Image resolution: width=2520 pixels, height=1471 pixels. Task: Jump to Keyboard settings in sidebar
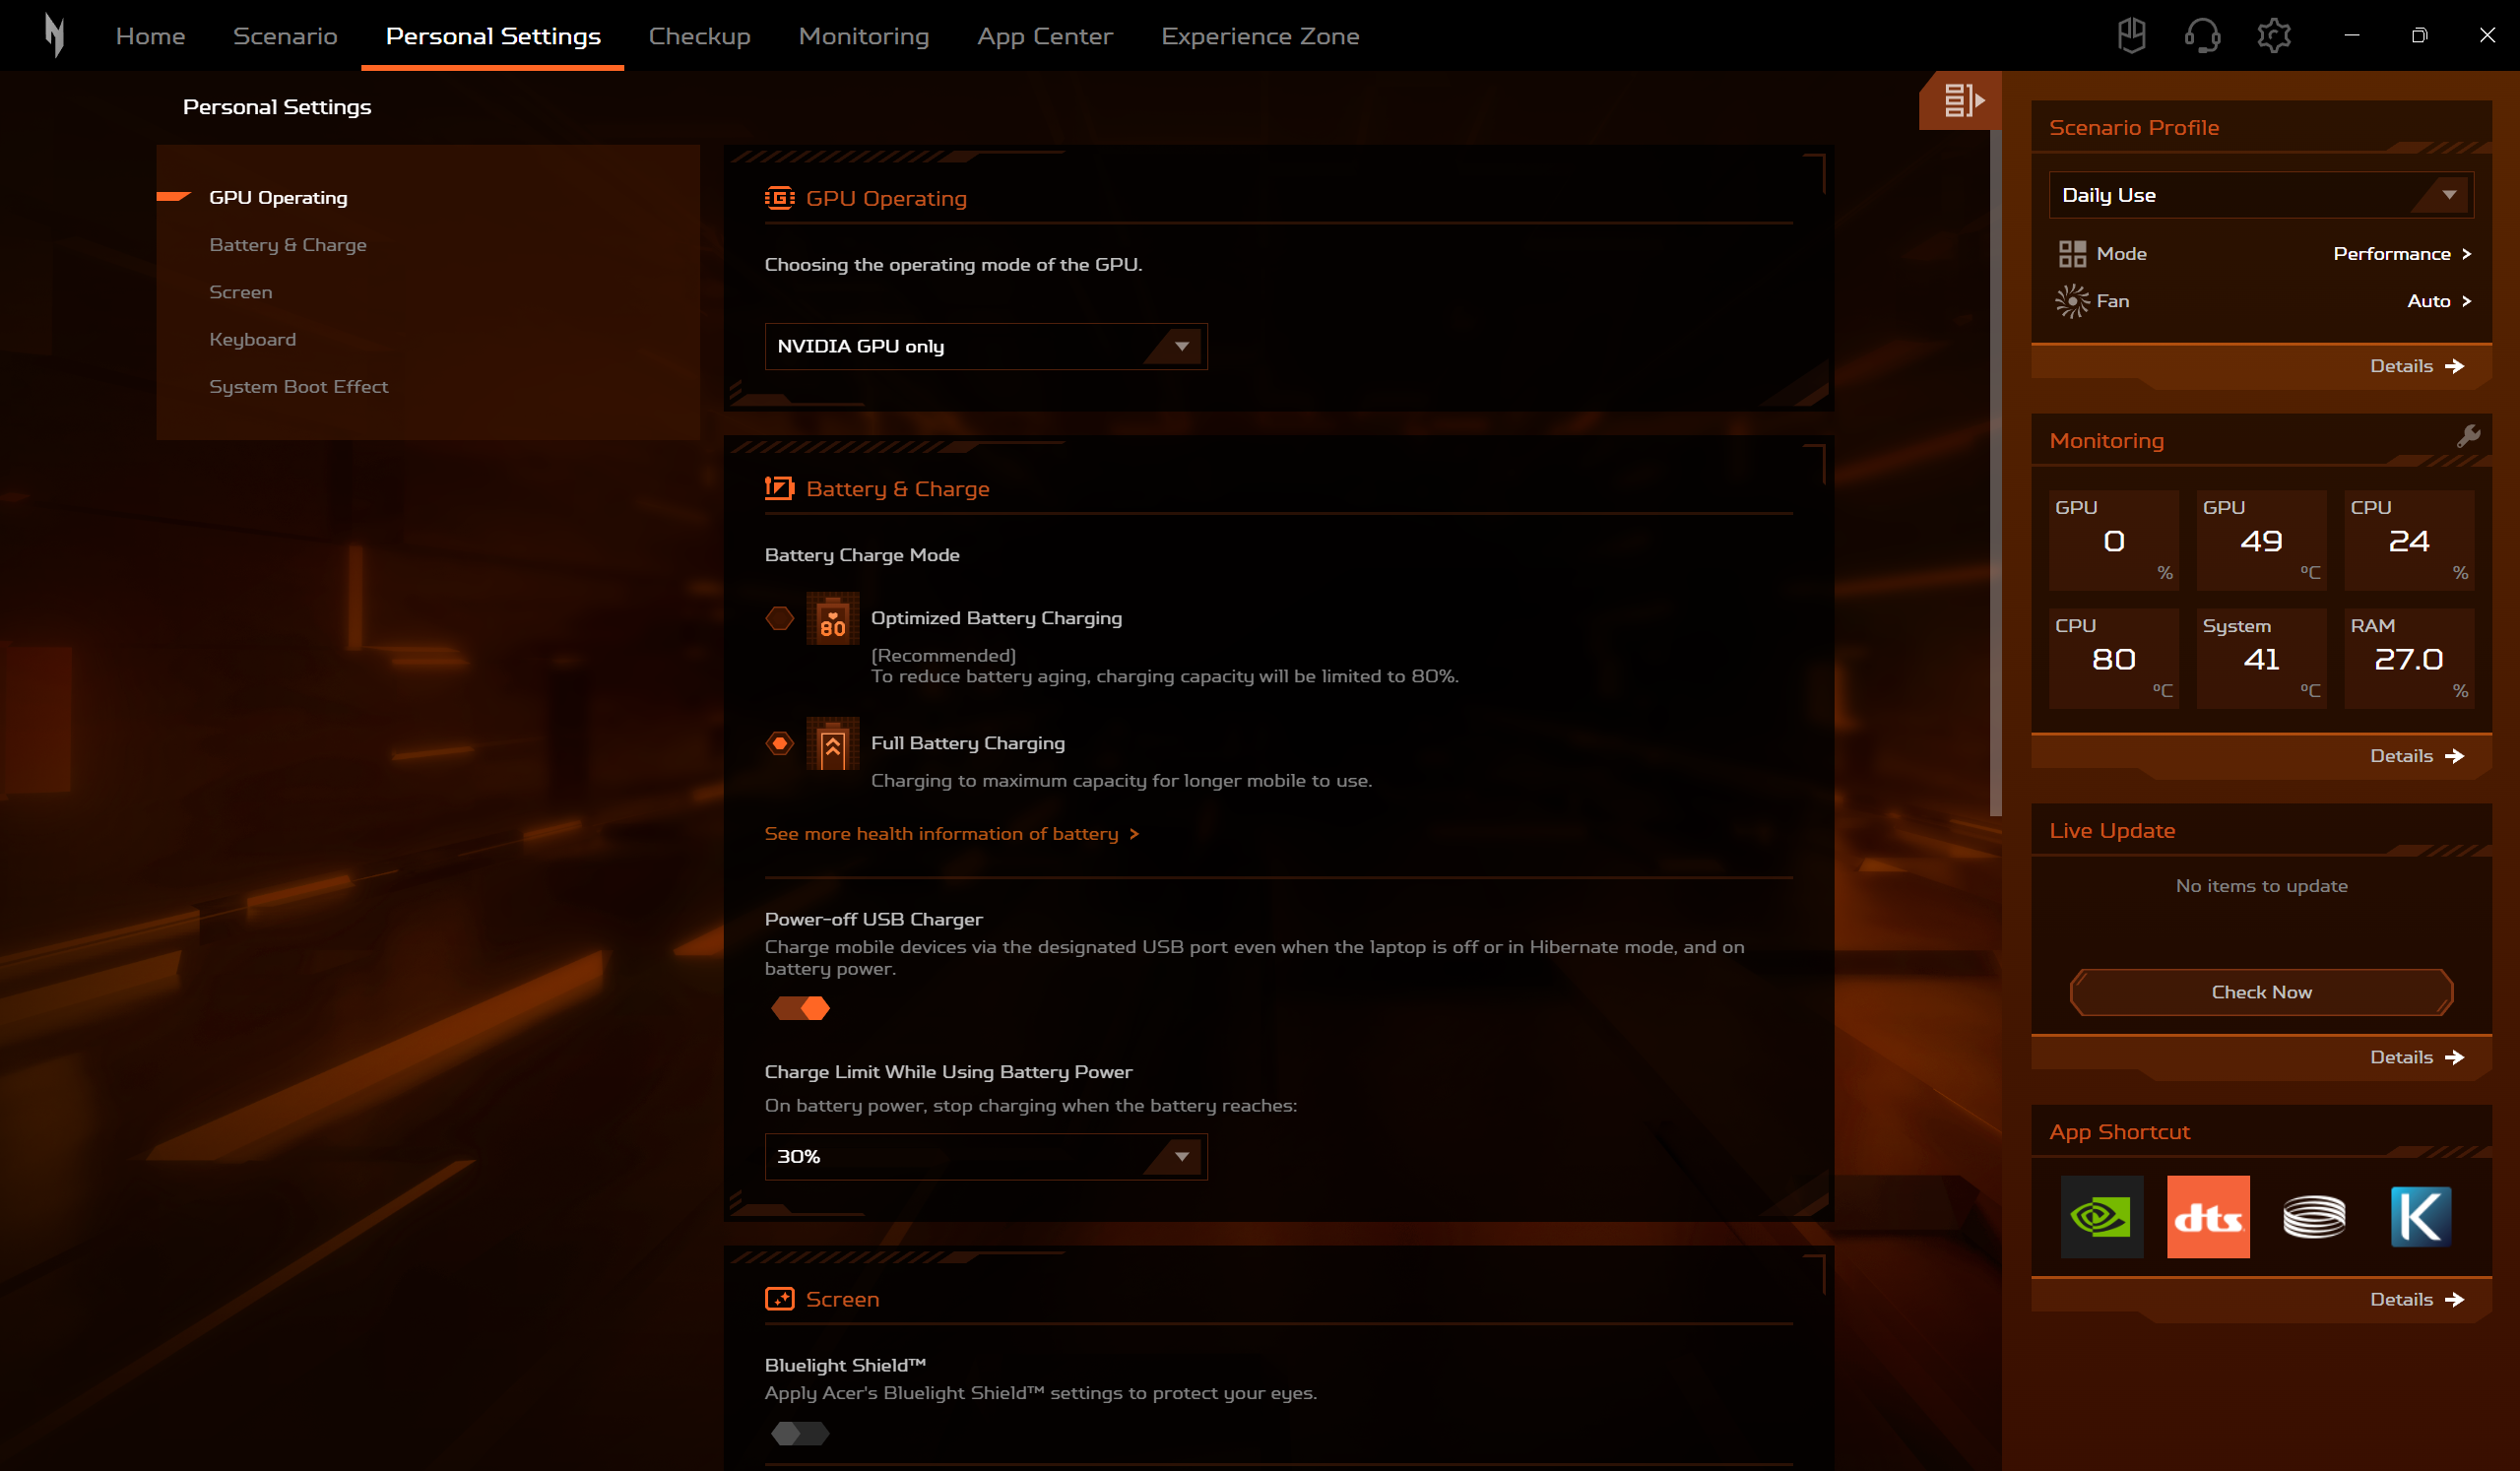(252, 339)
